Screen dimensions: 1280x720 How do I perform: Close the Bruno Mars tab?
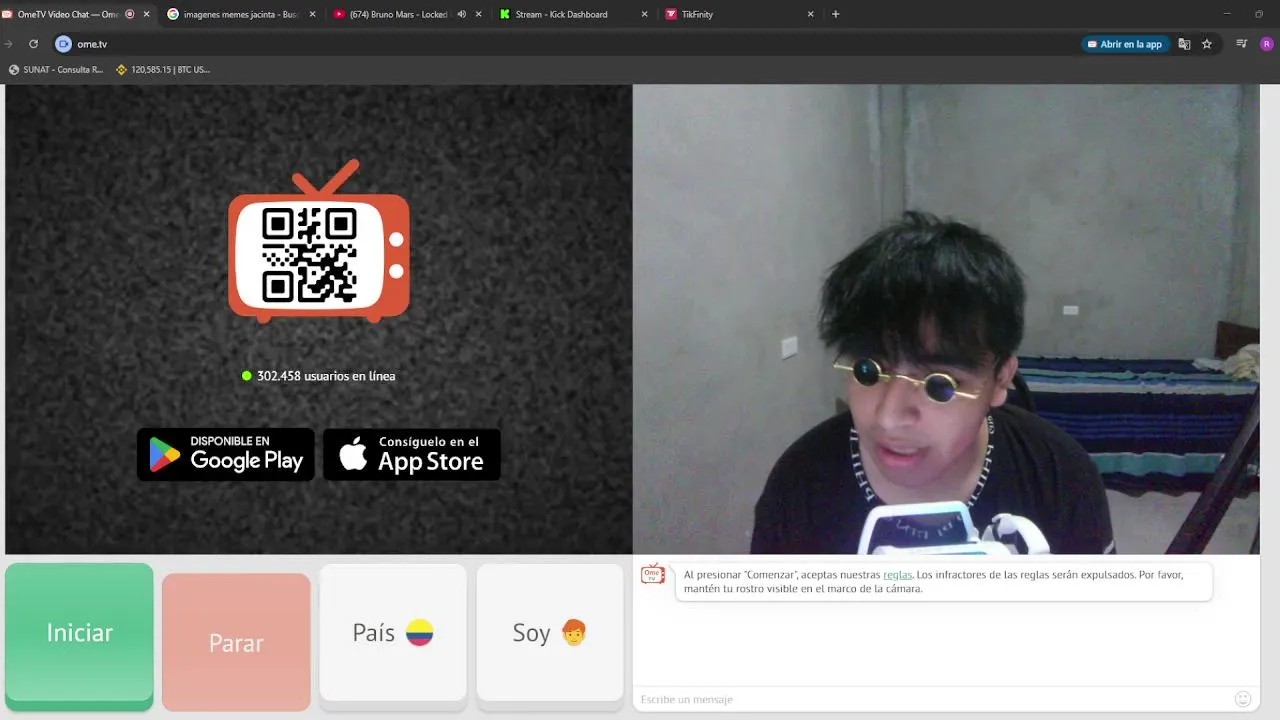tap(478, 14)
